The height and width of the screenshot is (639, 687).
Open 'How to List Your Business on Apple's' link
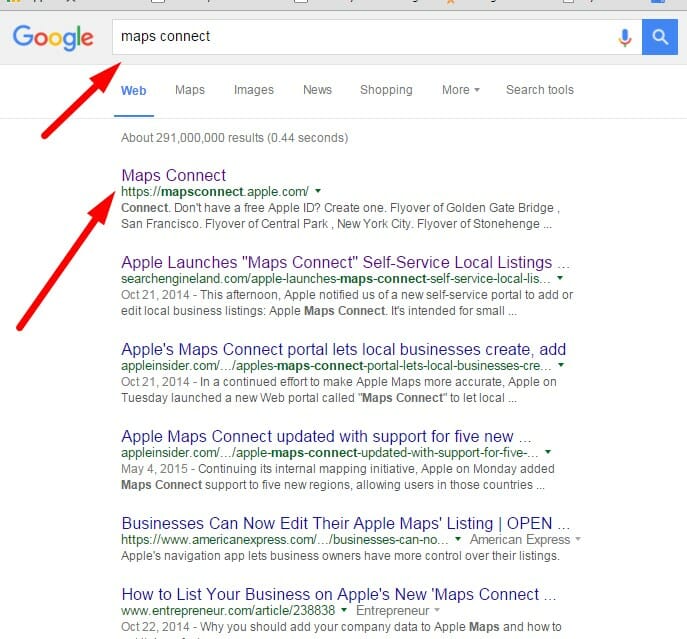click(x=338, y=594)
